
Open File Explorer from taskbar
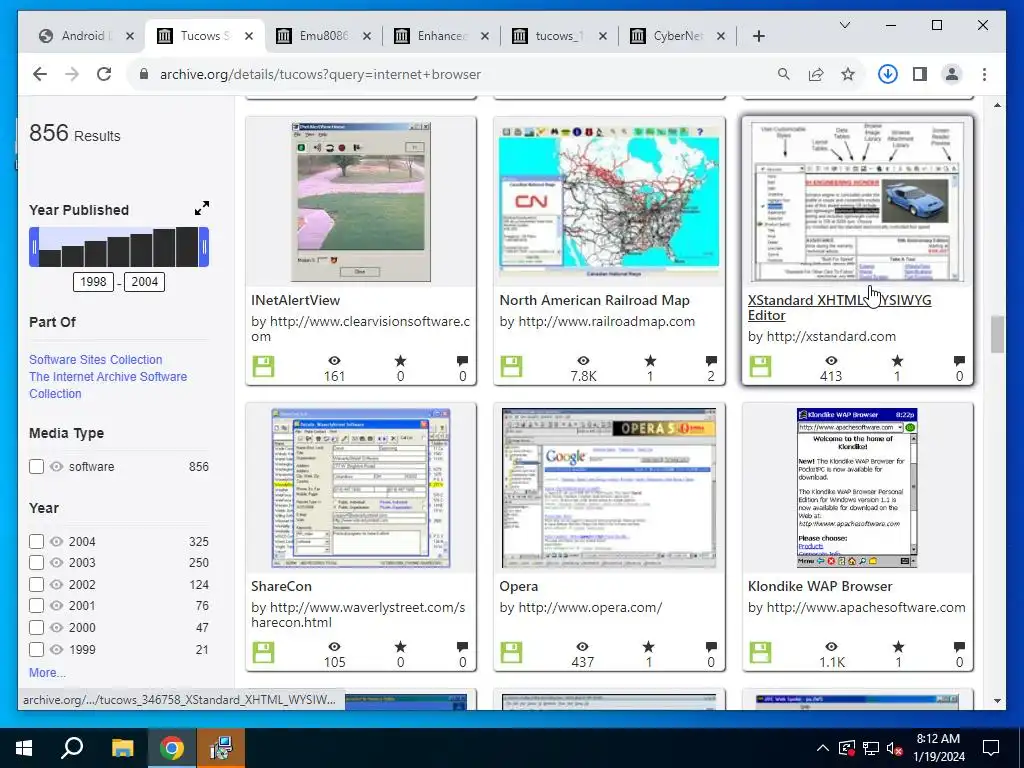click(122, 748)
